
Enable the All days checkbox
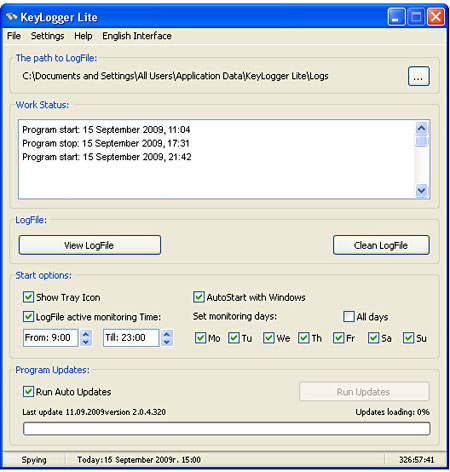[349, 316]
